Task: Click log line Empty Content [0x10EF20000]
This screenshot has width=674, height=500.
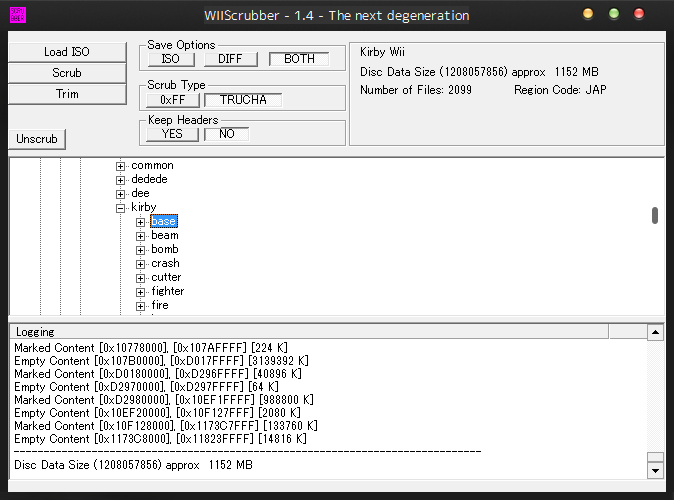Action: click(157, 413)
